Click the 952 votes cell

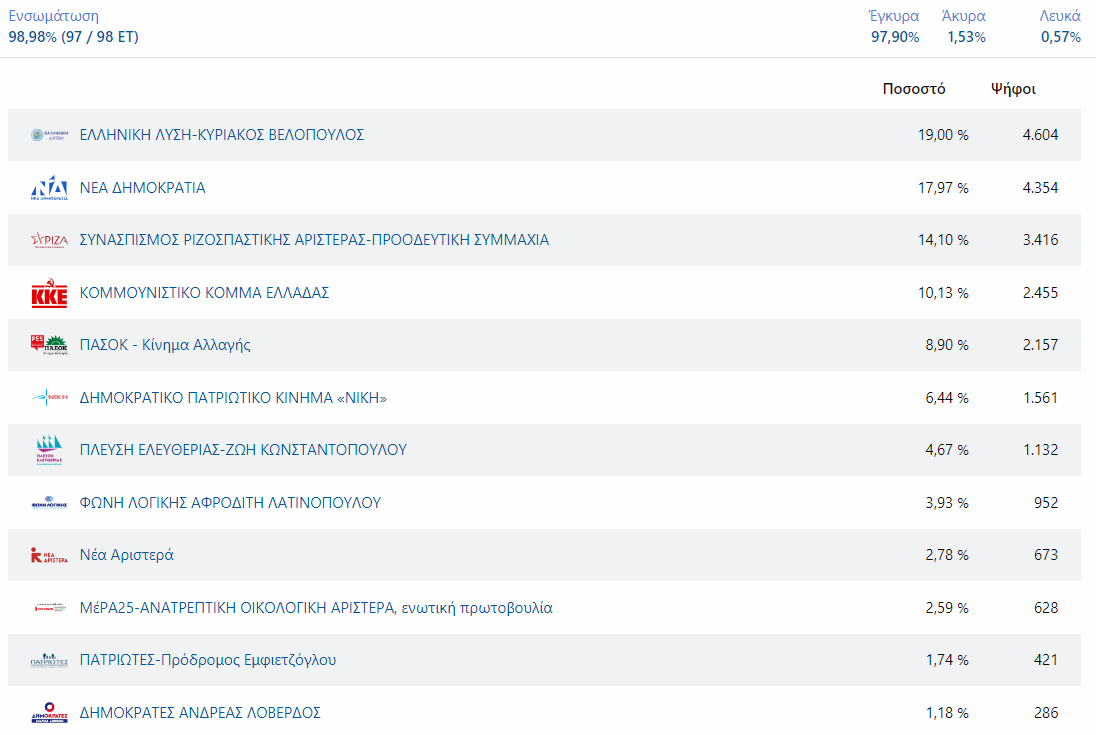click(1046, 502)
